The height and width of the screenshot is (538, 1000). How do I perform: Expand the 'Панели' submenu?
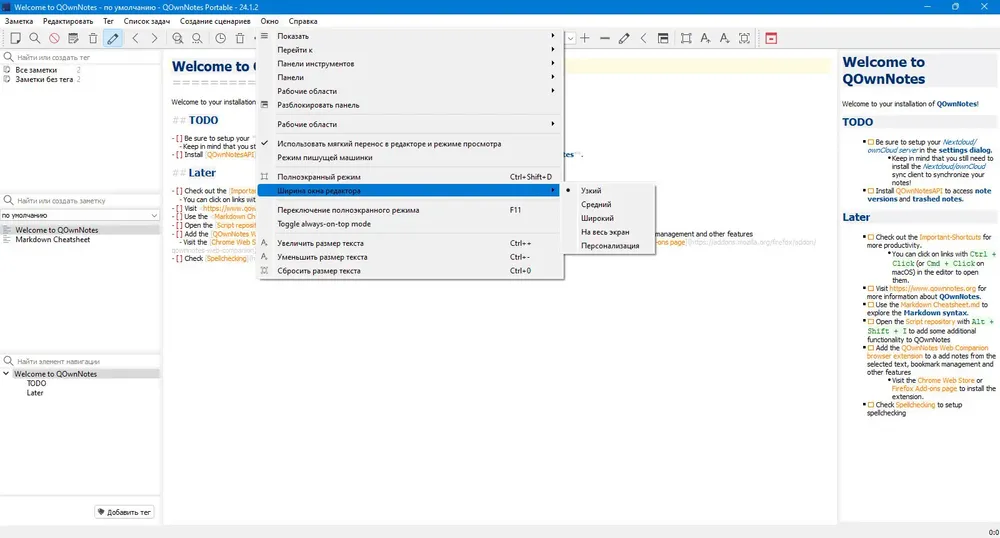pos(408,77)
